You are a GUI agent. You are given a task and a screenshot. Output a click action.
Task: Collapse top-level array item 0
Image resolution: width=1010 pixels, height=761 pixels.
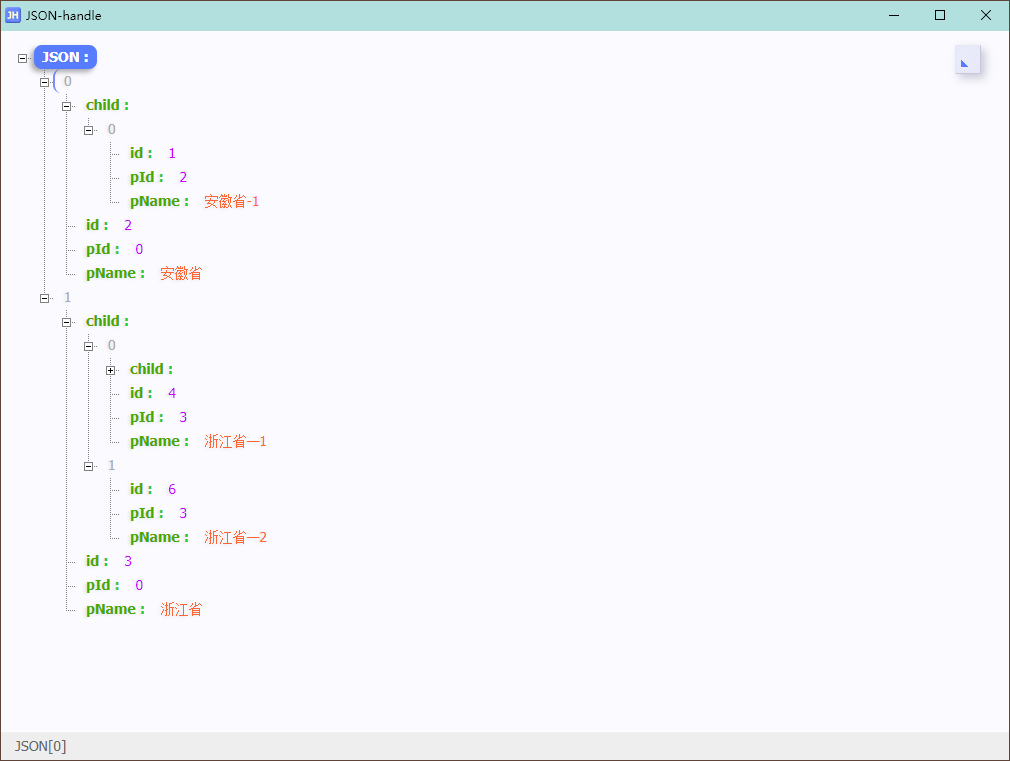44,82
